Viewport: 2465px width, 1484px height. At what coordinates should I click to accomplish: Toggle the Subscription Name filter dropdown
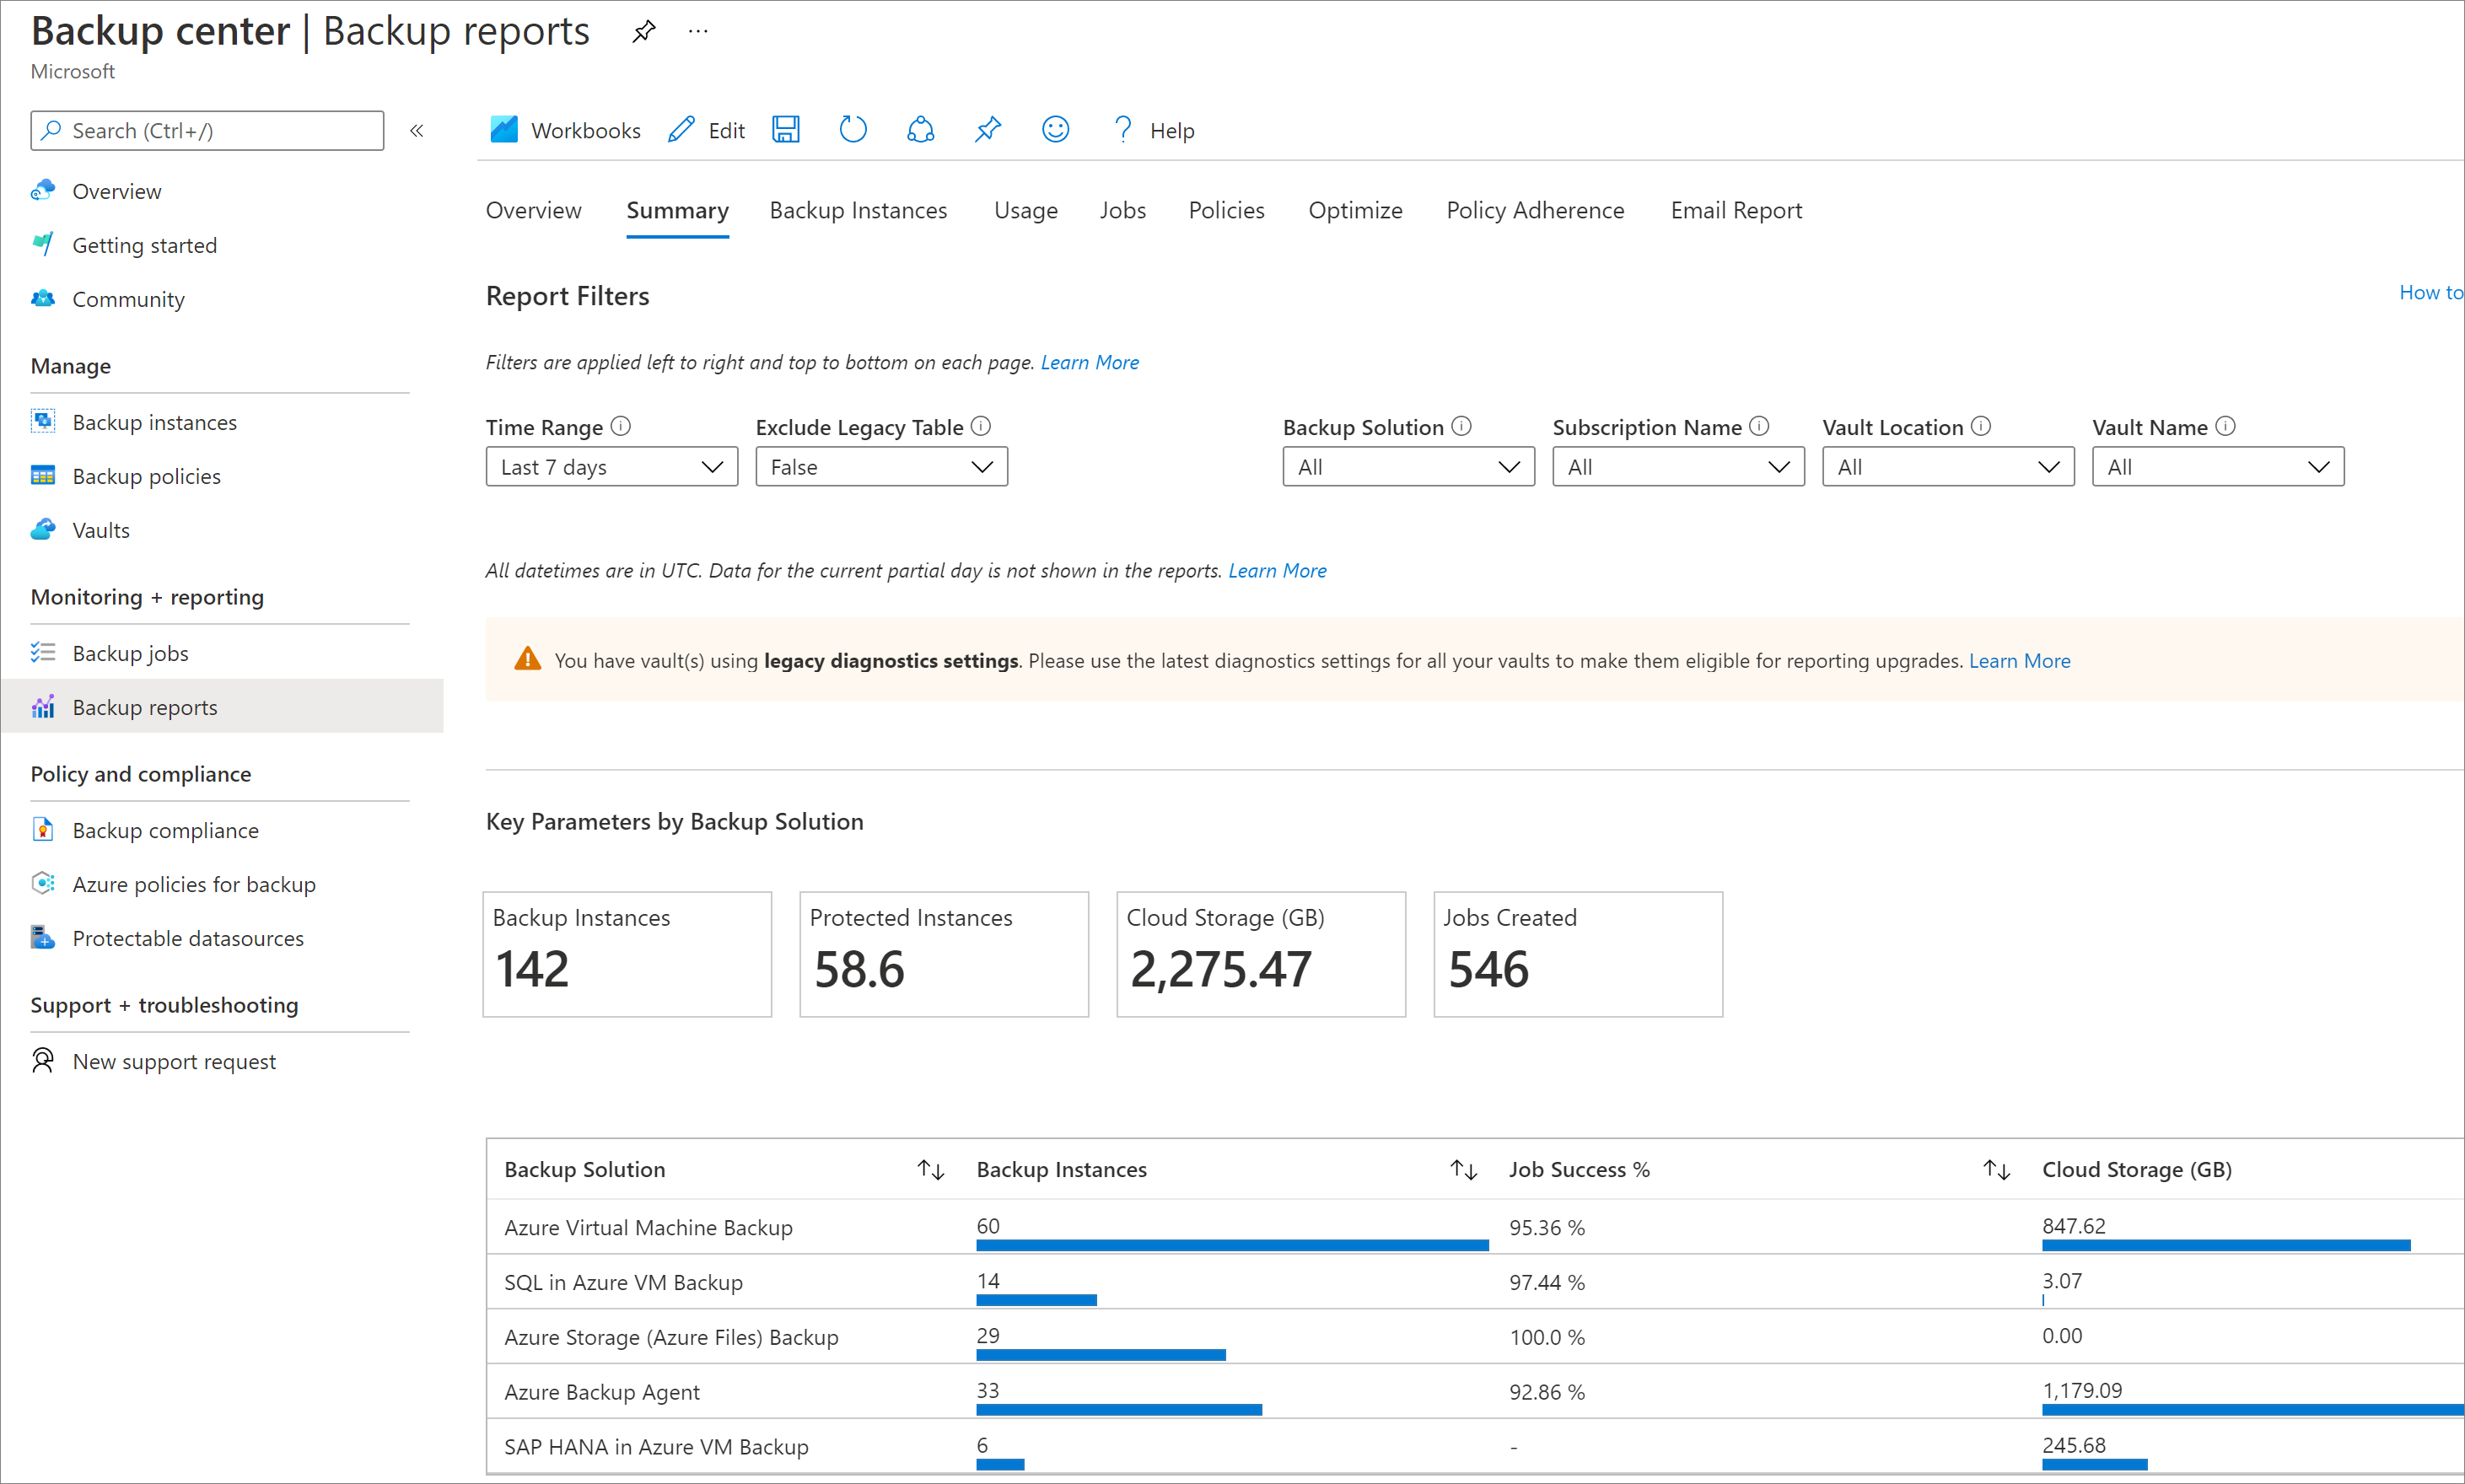click(x=1675, y=466)
